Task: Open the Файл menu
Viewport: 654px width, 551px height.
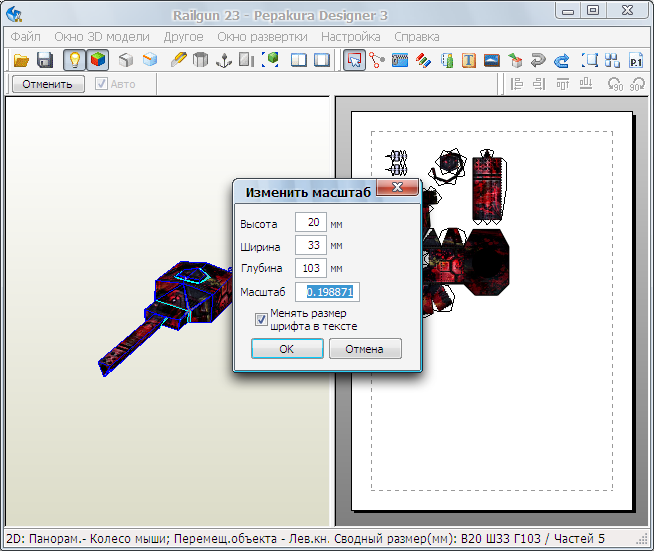Action: pos(25,37)
